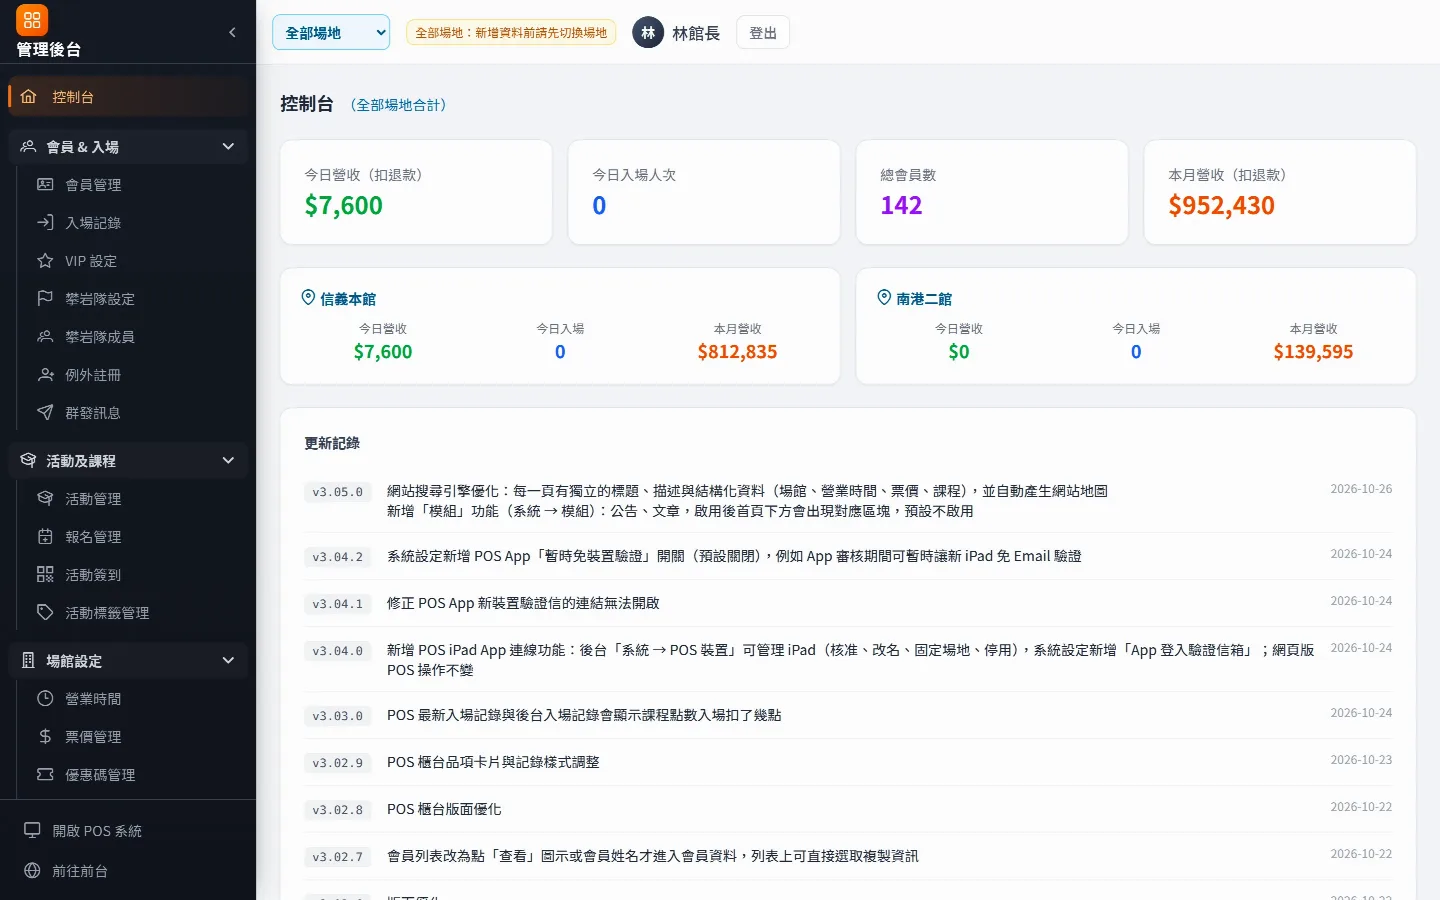Image resolution: width=1440 pixels, height=900 pixels.
Task: Click the 本月營收 $952,430 value
Action: (x=1221, y=205)
